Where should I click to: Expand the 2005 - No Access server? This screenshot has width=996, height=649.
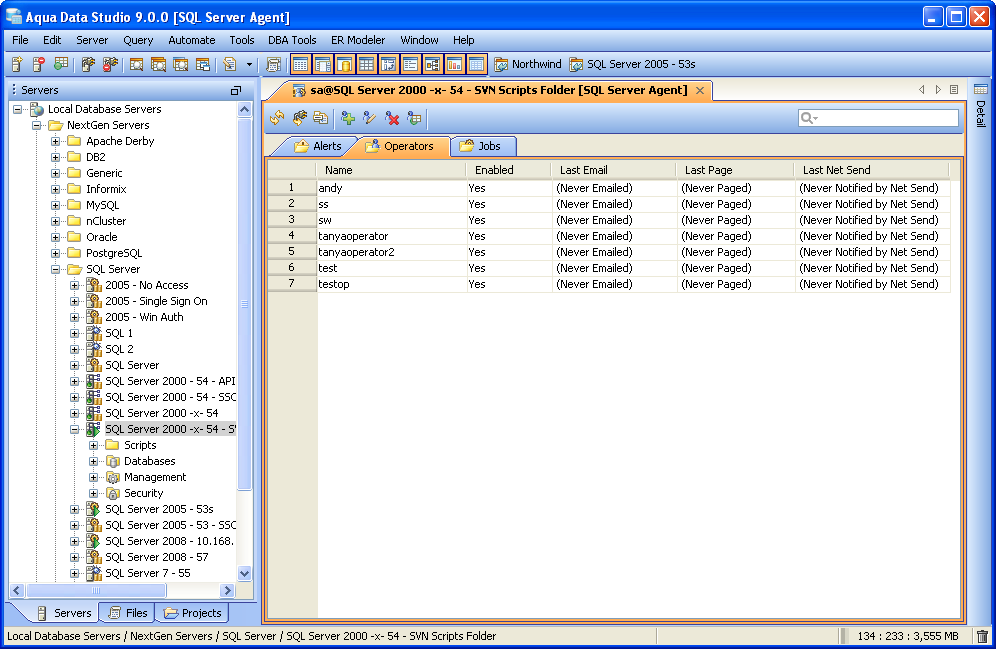[75, 285]
